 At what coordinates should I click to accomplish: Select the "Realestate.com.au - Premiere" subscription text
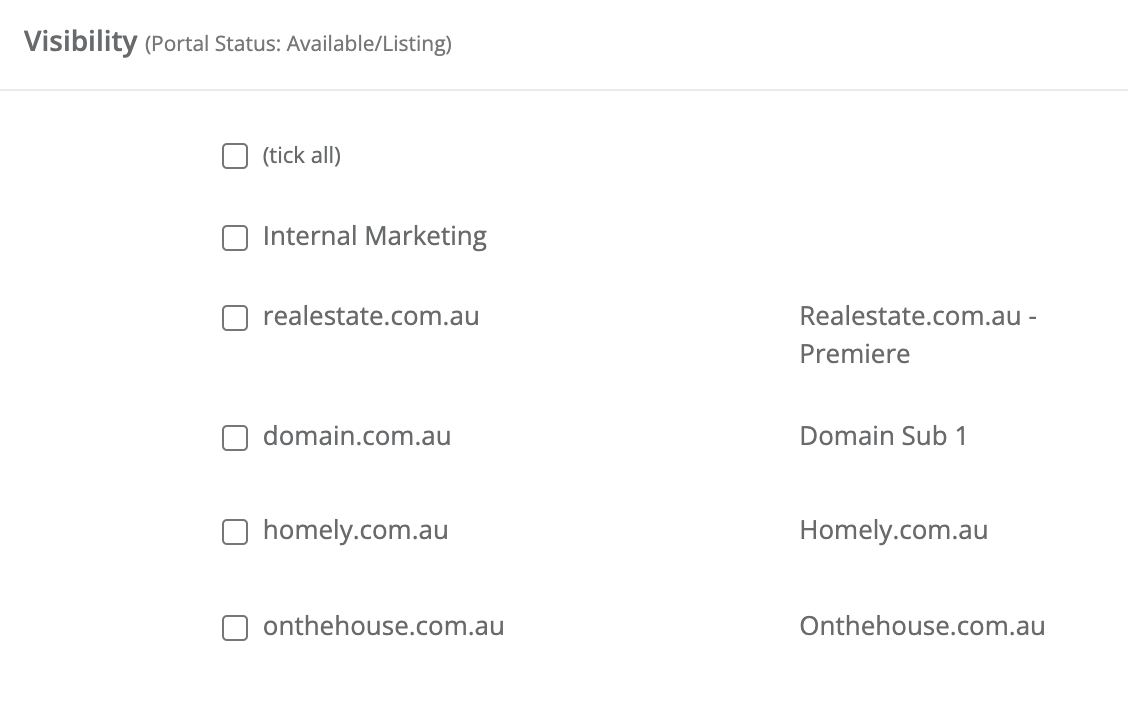click(918, 335)
